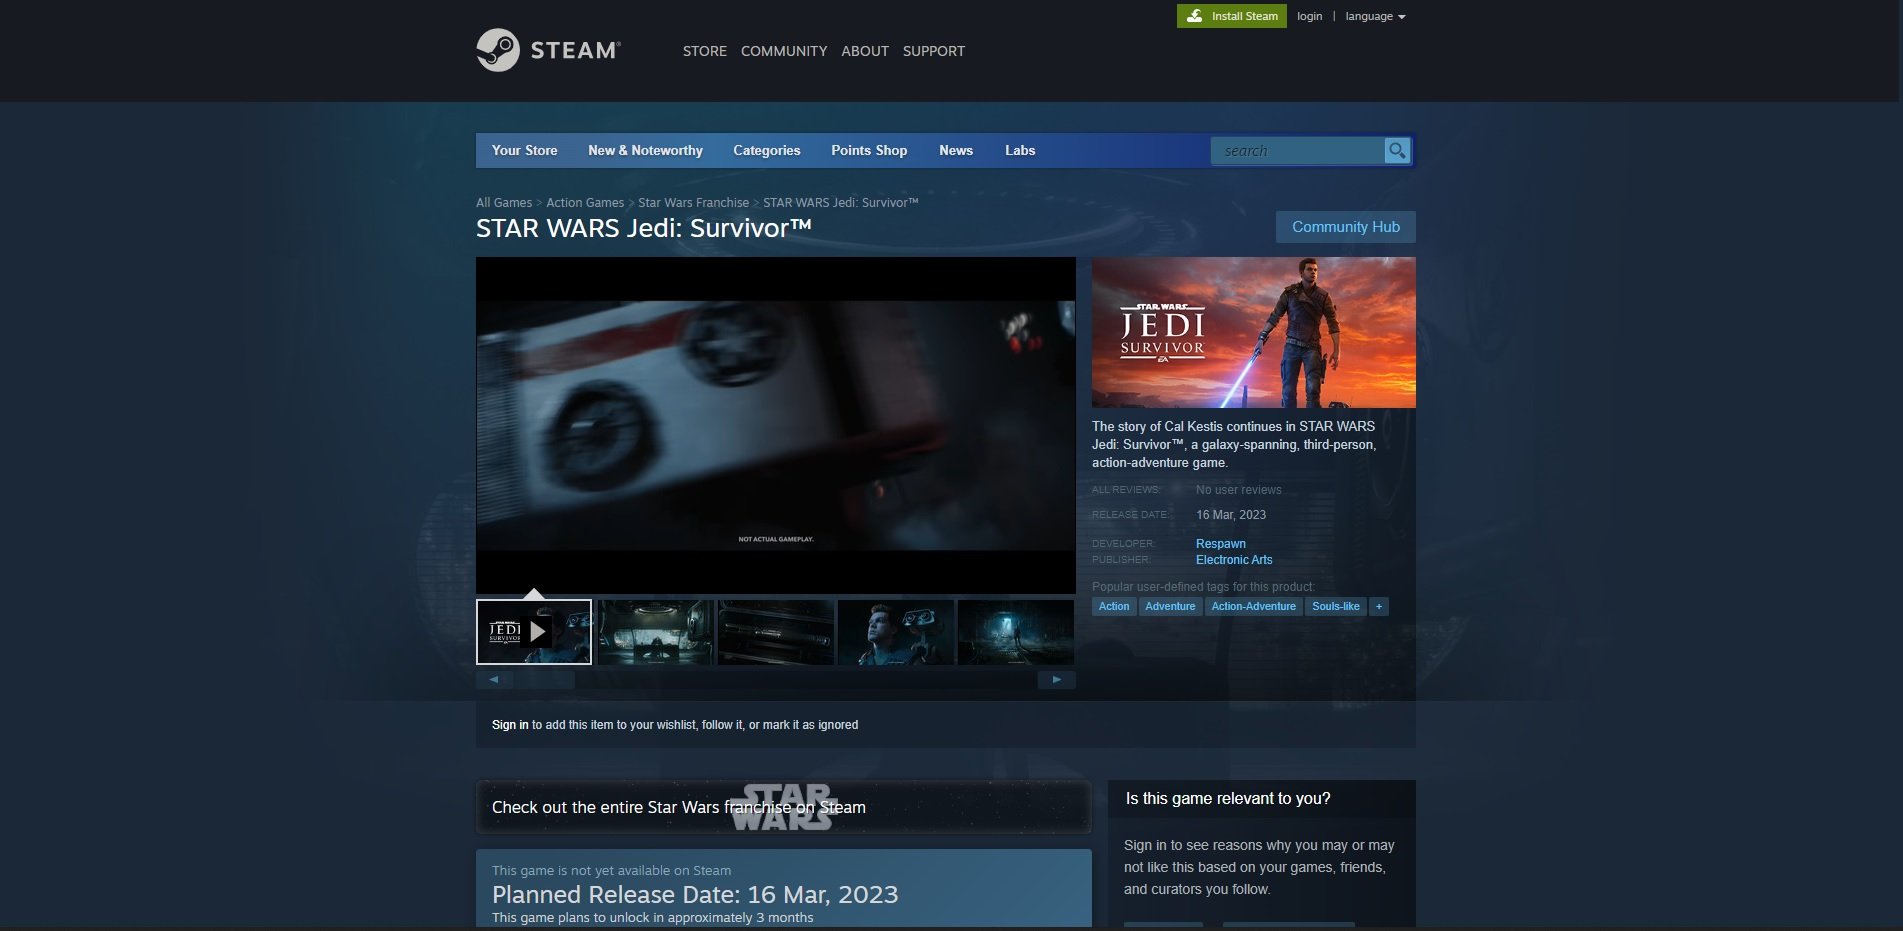1903x931 pixels.
Task: Open the New & Noteworthy tab
Action: 646,150
